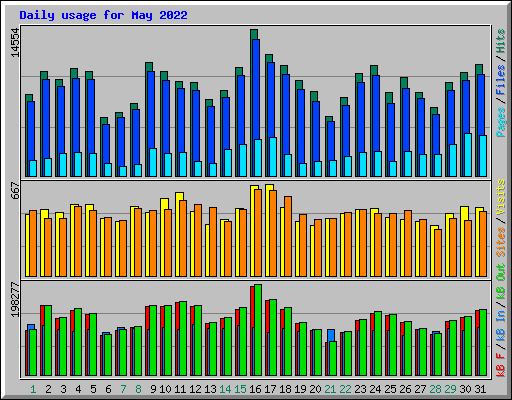Select the 'Files' legend label
Screen dimensions: 512x400
(501, 80)
